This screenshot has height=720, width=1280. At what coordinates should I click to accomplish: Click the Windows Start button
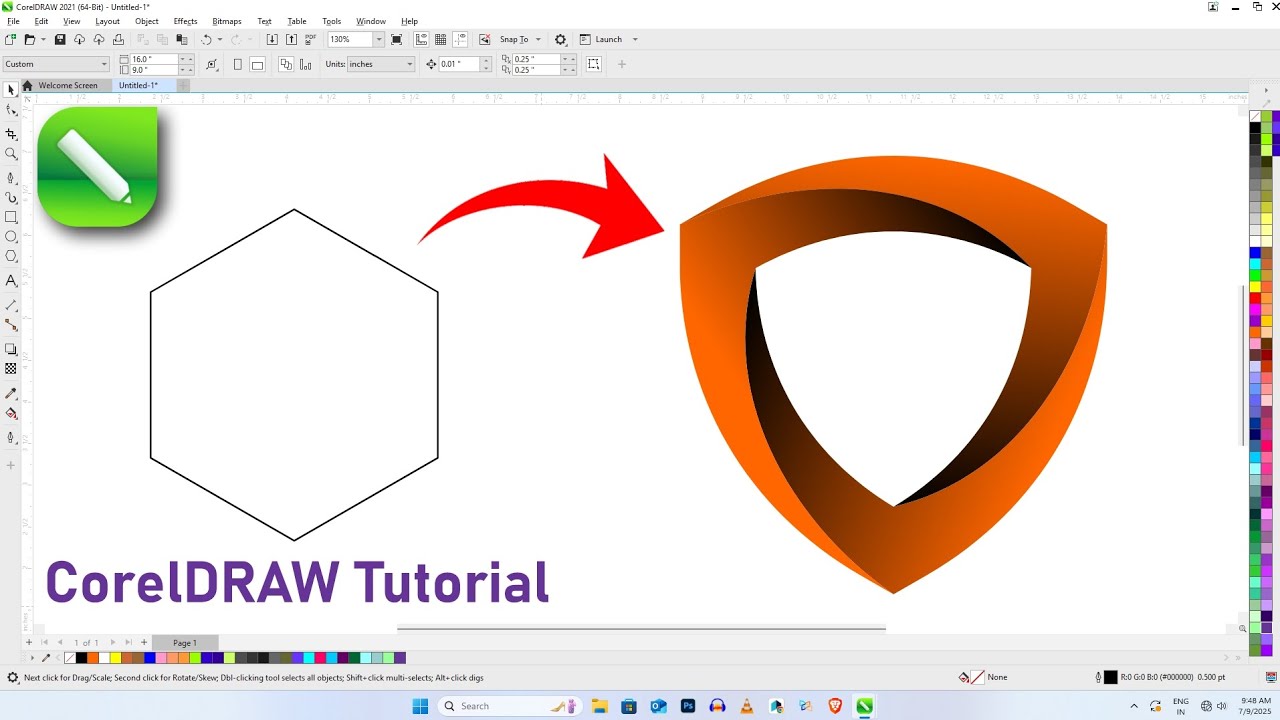pos(420,706)
